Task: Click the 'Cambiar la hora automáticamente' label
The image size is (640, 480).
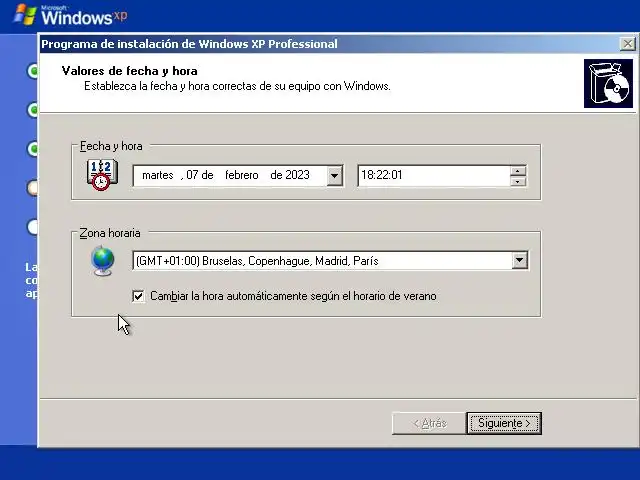Action: [293, 296]
